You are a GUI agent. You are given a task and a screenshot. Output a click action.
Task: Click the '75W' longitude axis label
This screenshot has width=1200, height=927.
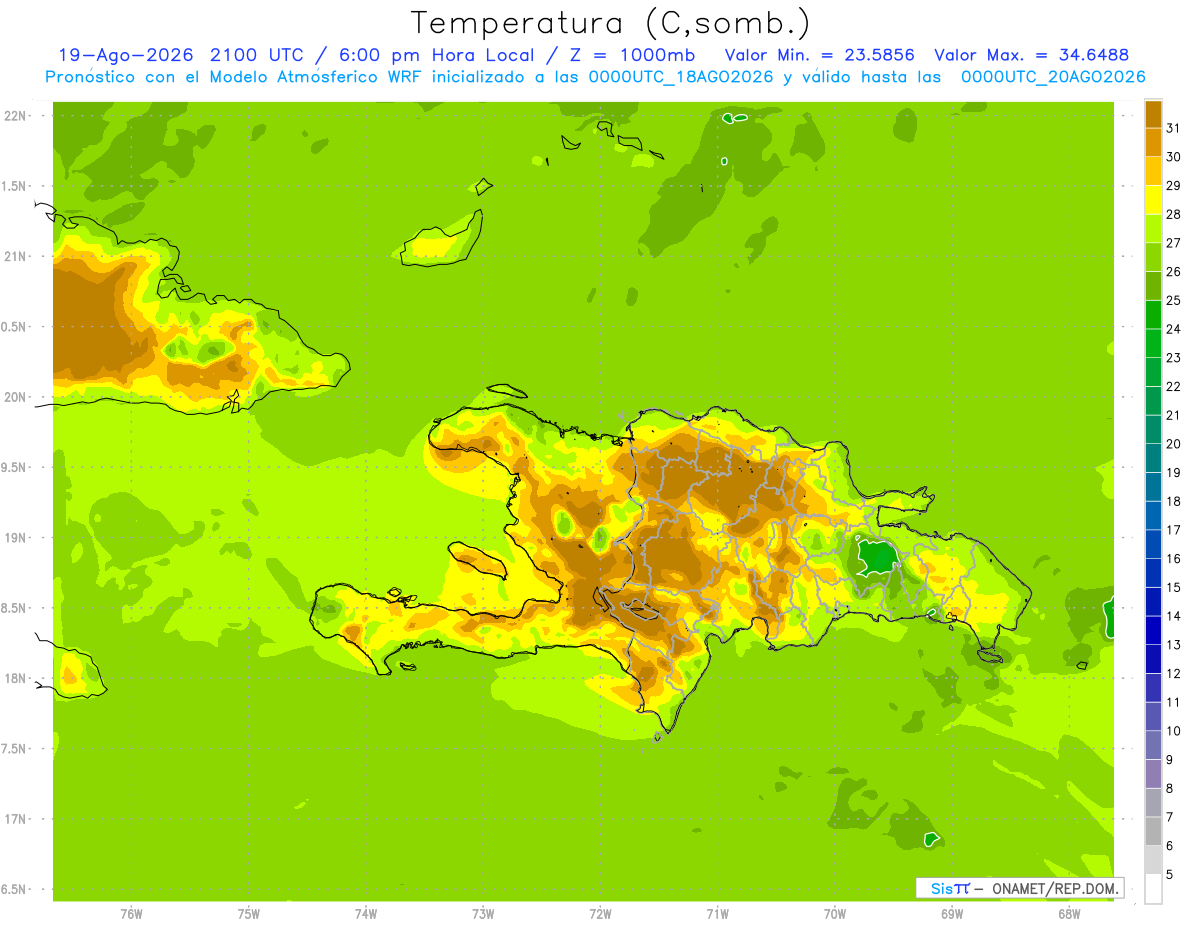tap(249, 914)
